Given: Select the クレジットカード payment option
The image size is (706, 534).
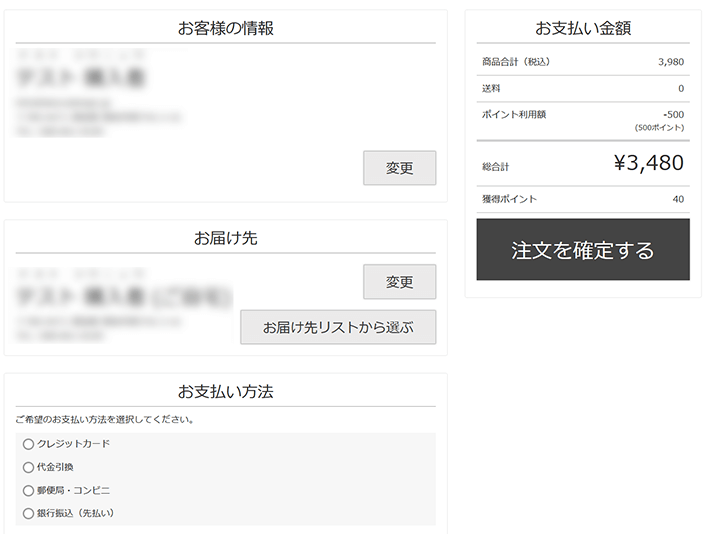Looking at the screenshot, I should (28, 444).
